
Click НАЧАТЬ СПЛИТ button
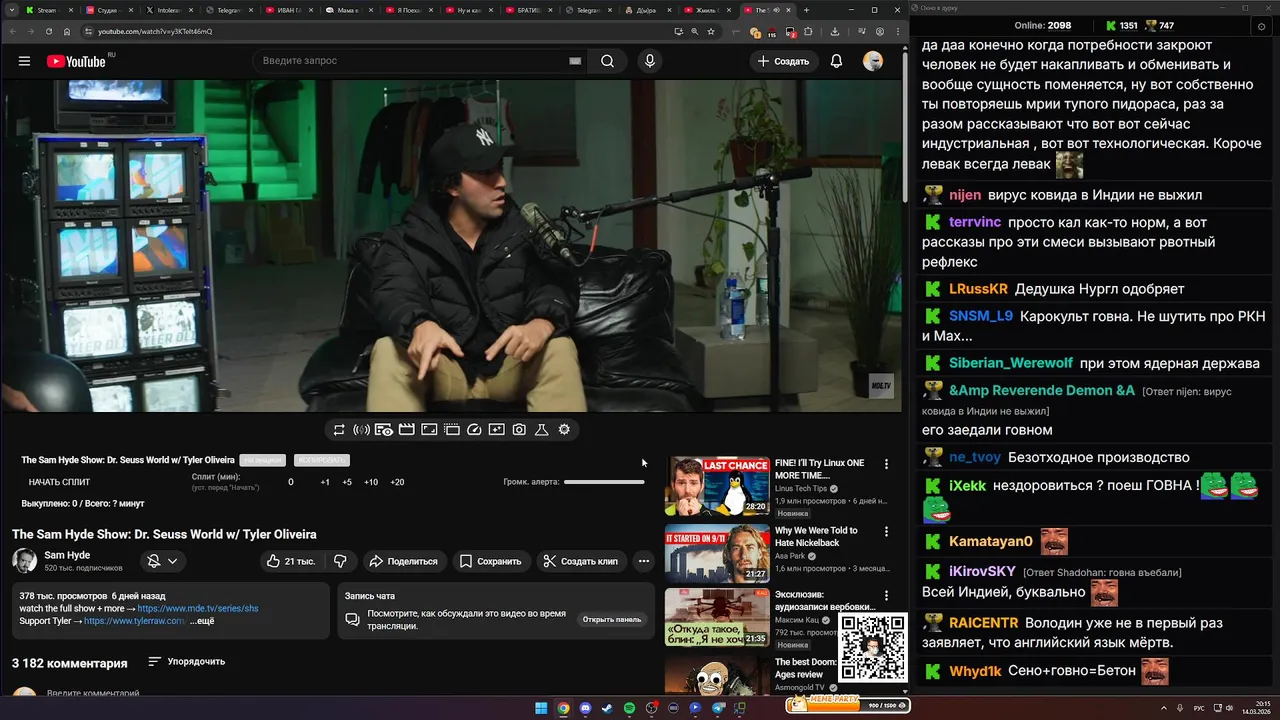(x=59, y=482)
